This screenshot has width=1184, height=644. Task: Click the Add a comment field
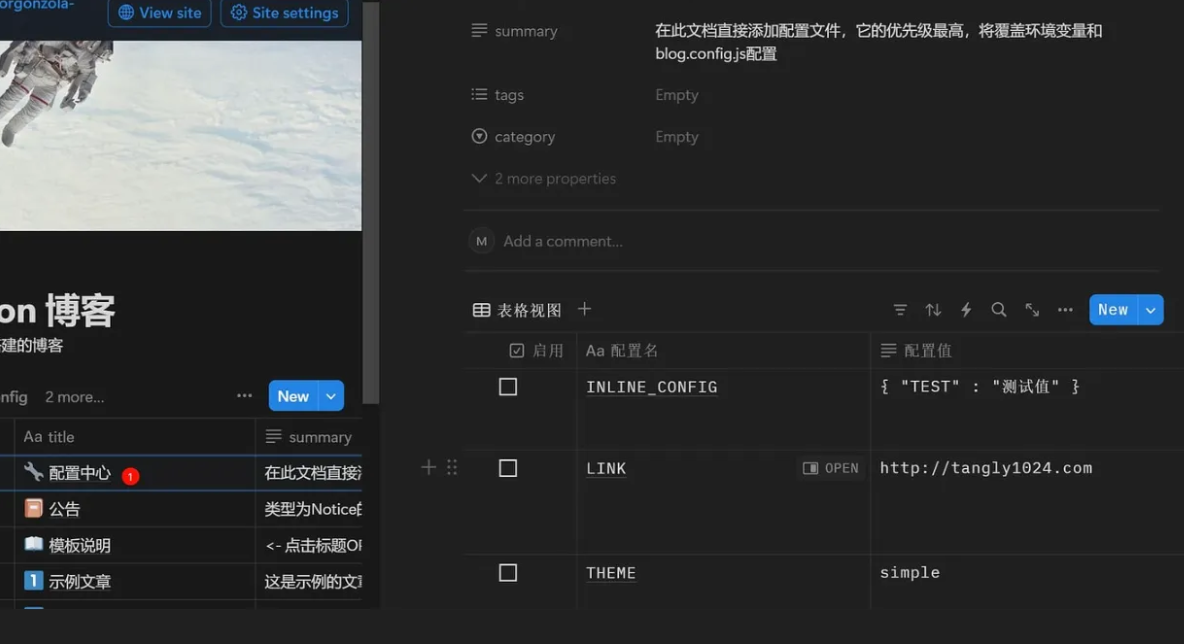tap(563, 241)
